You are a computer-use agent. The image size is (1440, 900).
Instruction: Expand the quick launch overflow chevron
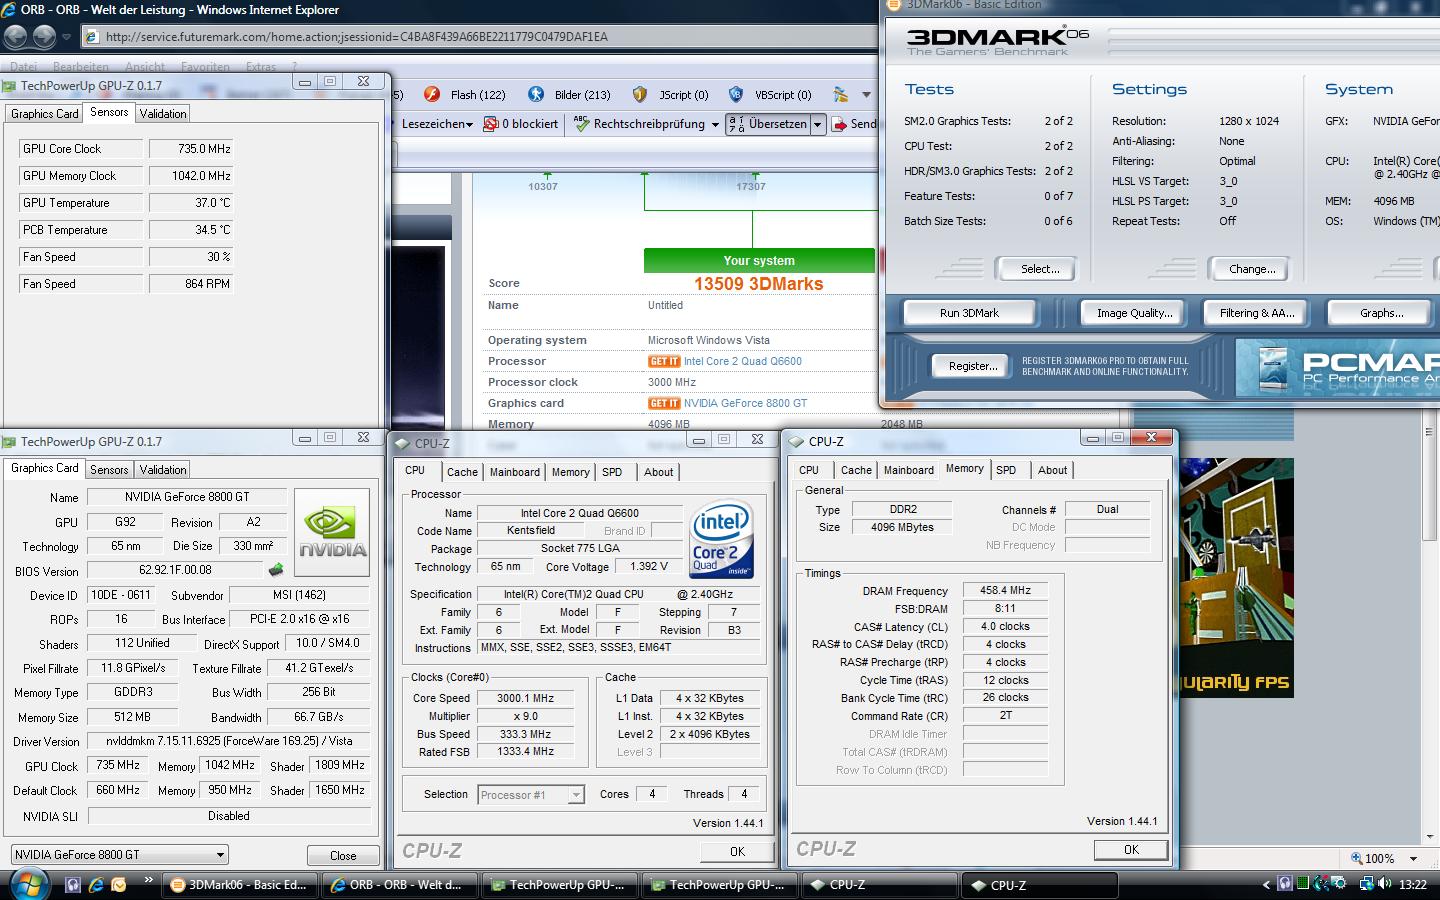[149, 881]
